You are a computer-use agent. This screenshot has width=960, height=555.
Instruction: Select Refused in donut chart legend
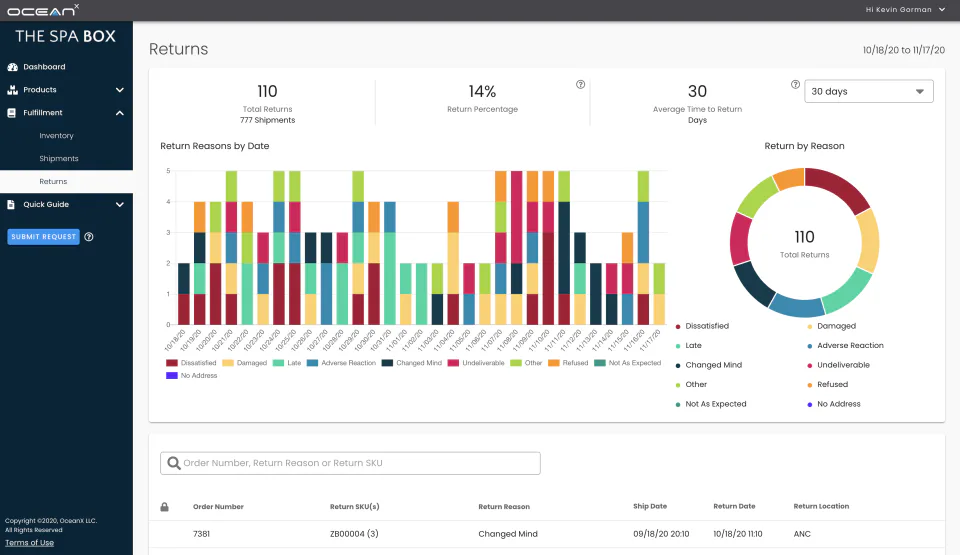tap(828, 385)
